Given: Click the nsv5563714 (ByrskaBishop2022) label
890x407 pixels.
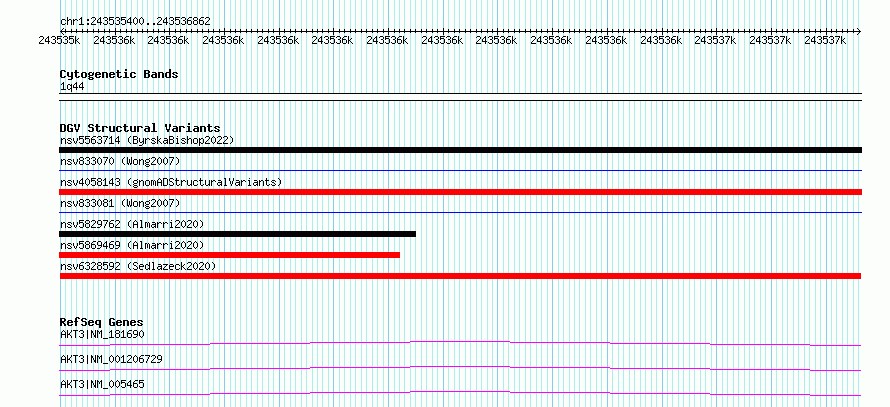Looking at the screenshot, I should tap(146, 140).
